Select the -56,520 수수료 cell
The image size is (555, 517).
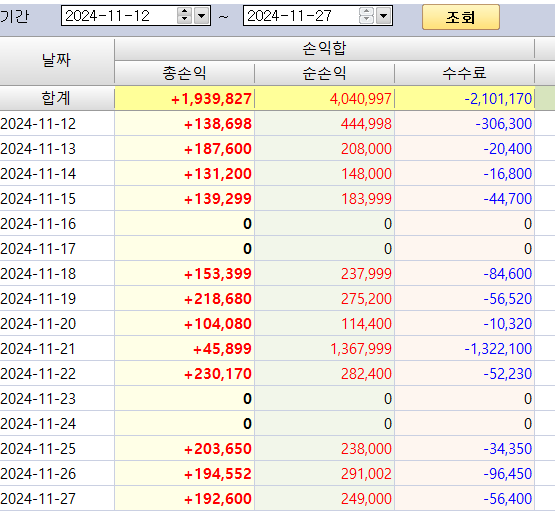[464, 299]
